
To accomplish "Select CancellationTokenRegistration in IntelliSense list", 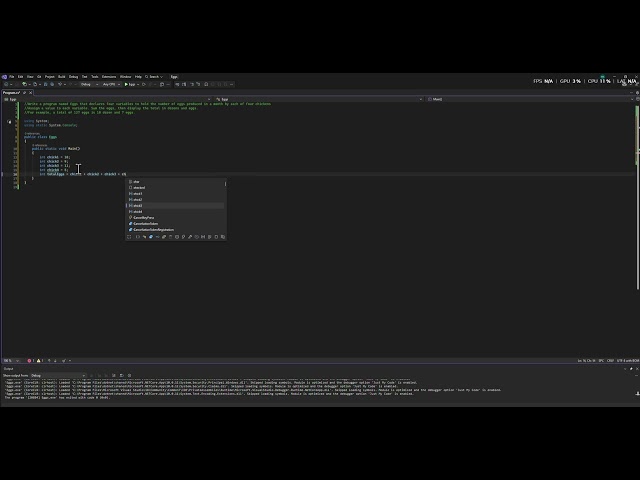I will [176, 230].
